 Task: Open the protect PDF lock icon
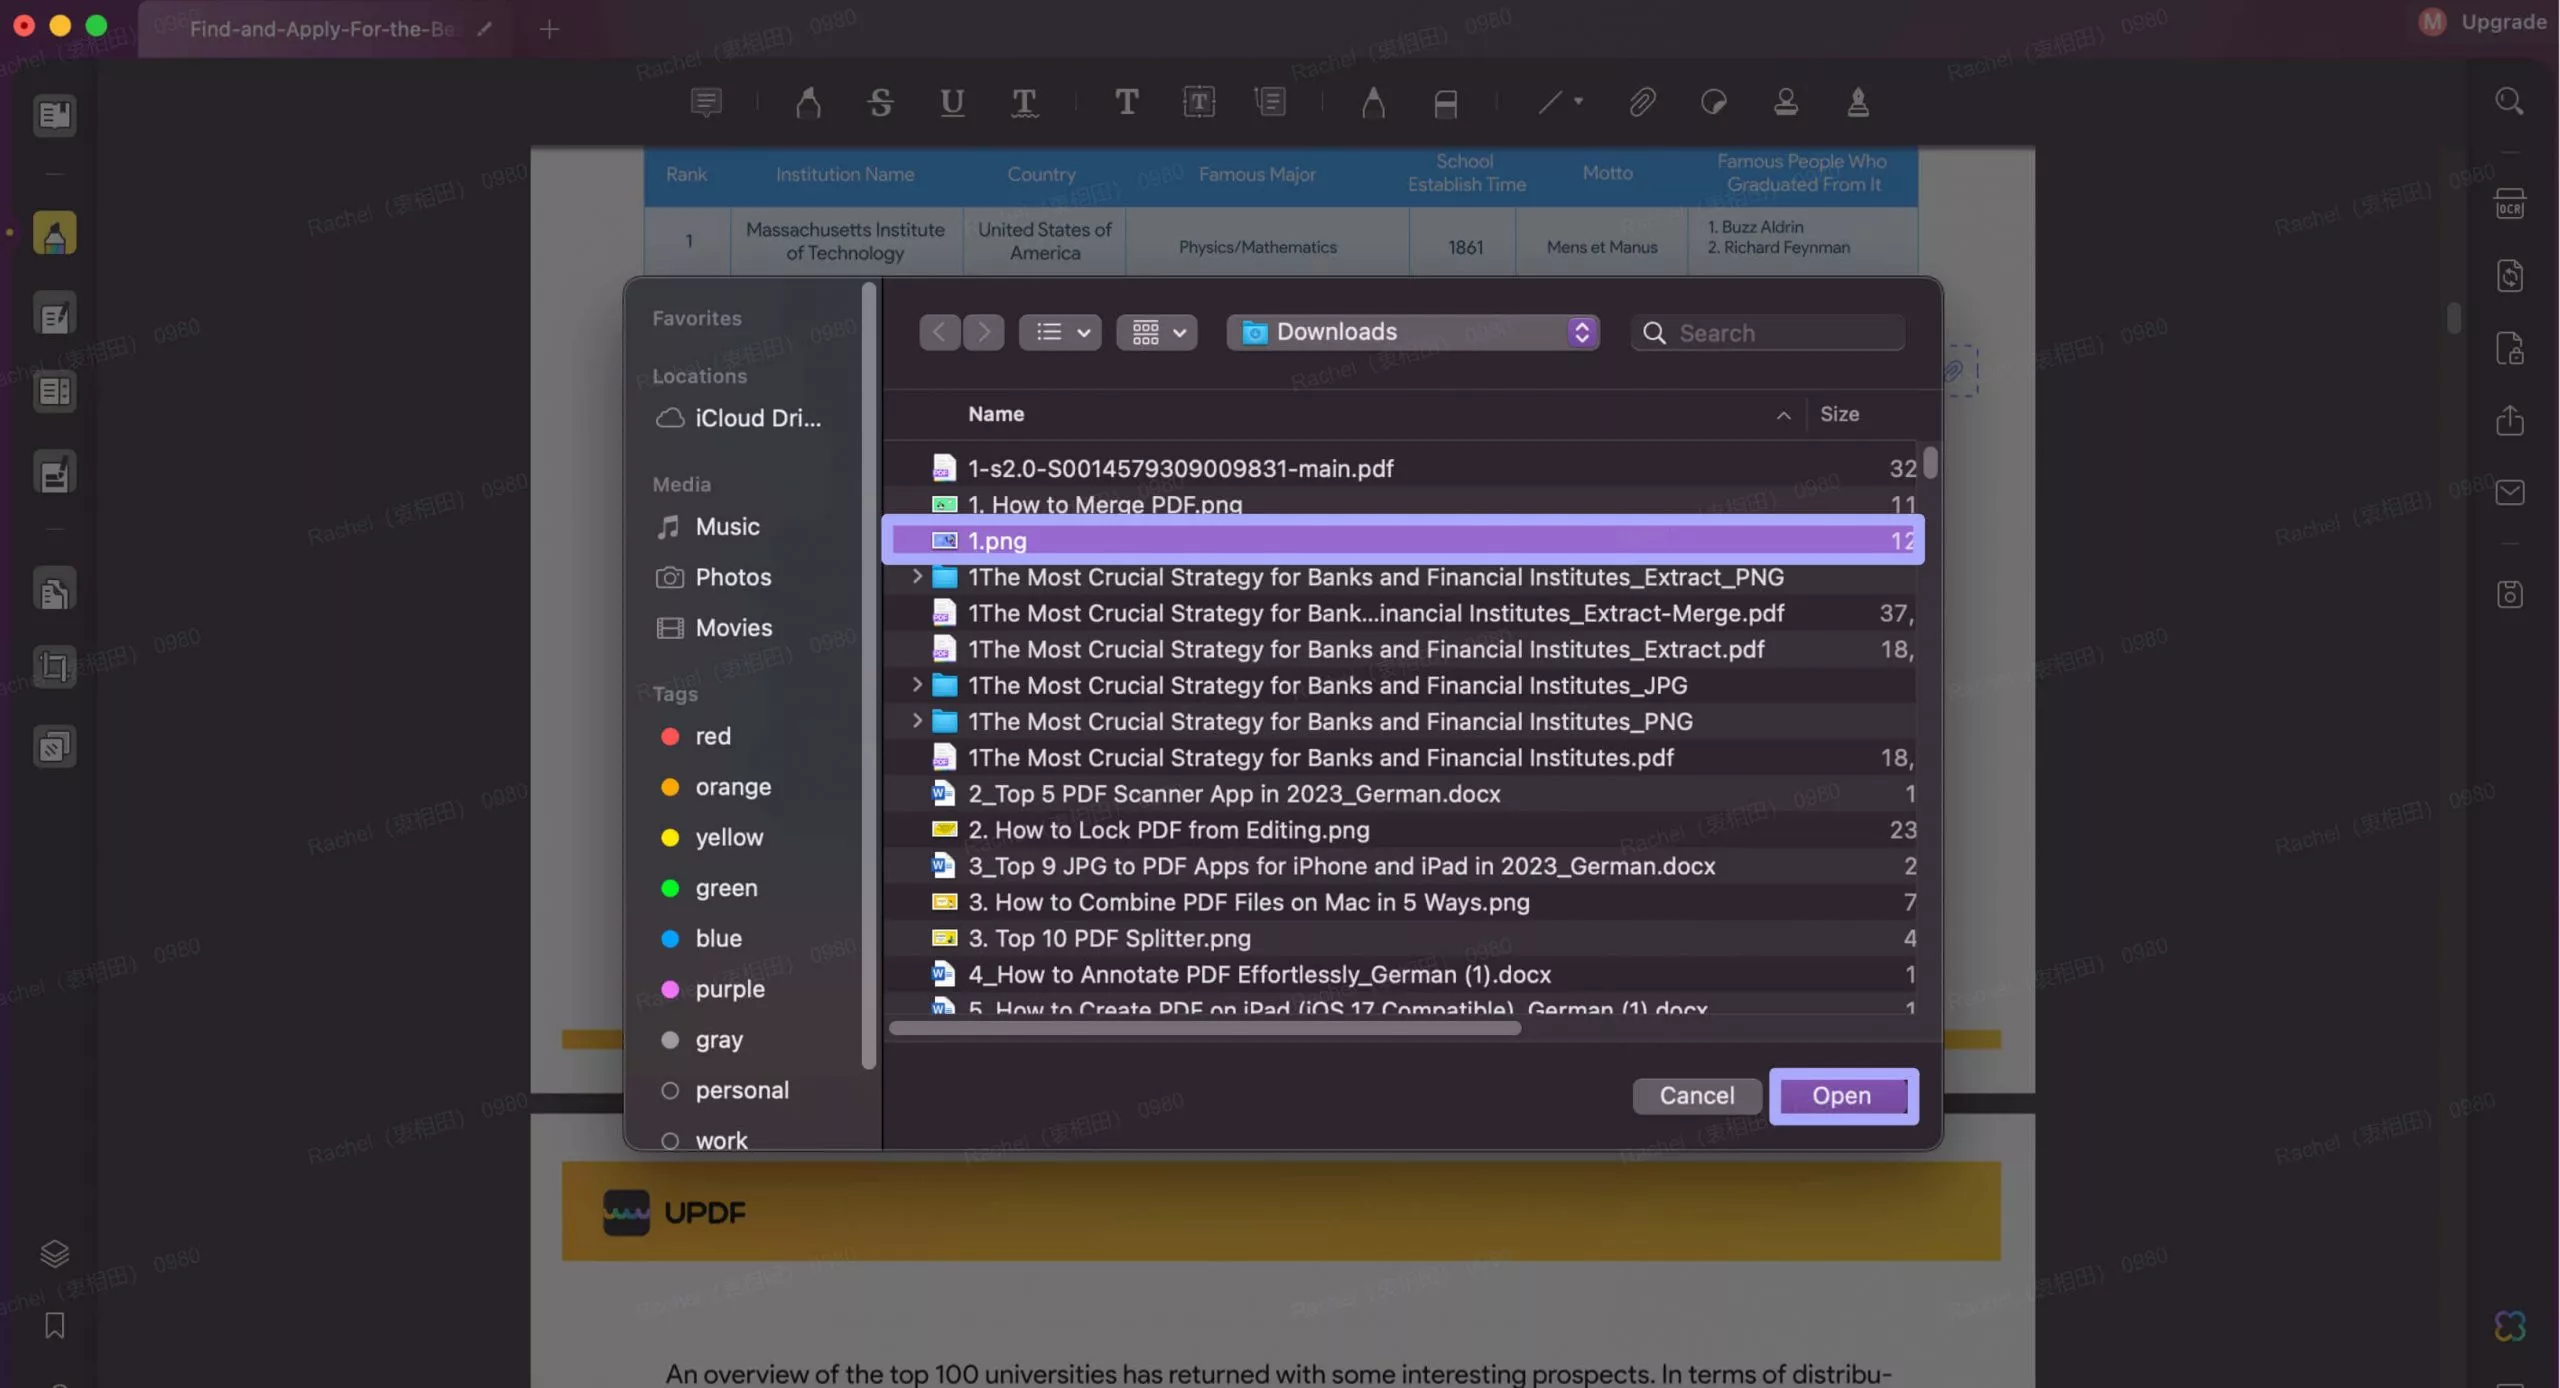(x=2509, y=348)
